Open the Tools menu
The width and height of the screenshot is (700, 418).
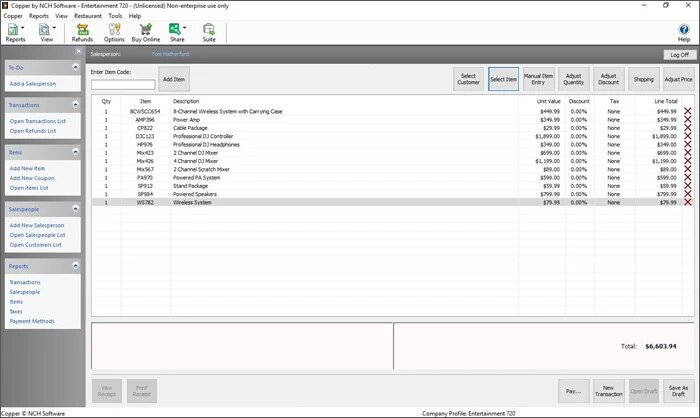(115, 16)
